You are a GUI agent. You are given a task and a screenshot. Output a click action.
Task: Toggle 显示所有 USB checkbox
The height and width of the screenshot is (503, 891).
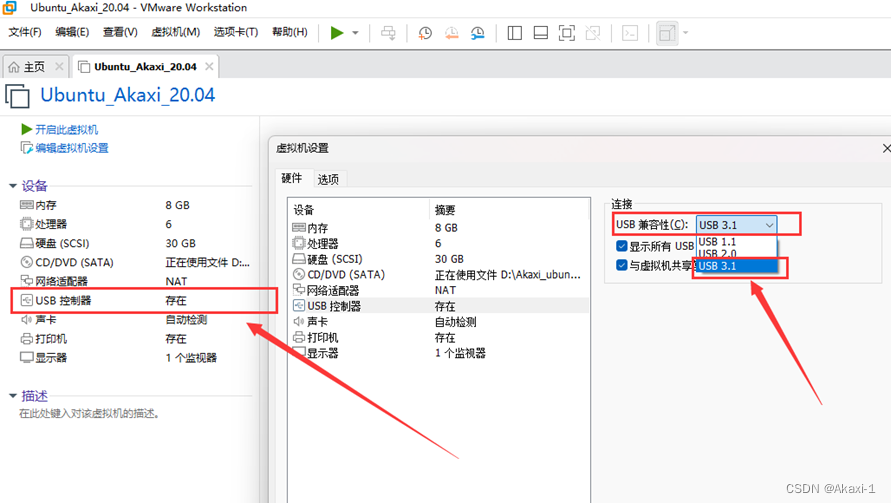click(x=622, y=246)
